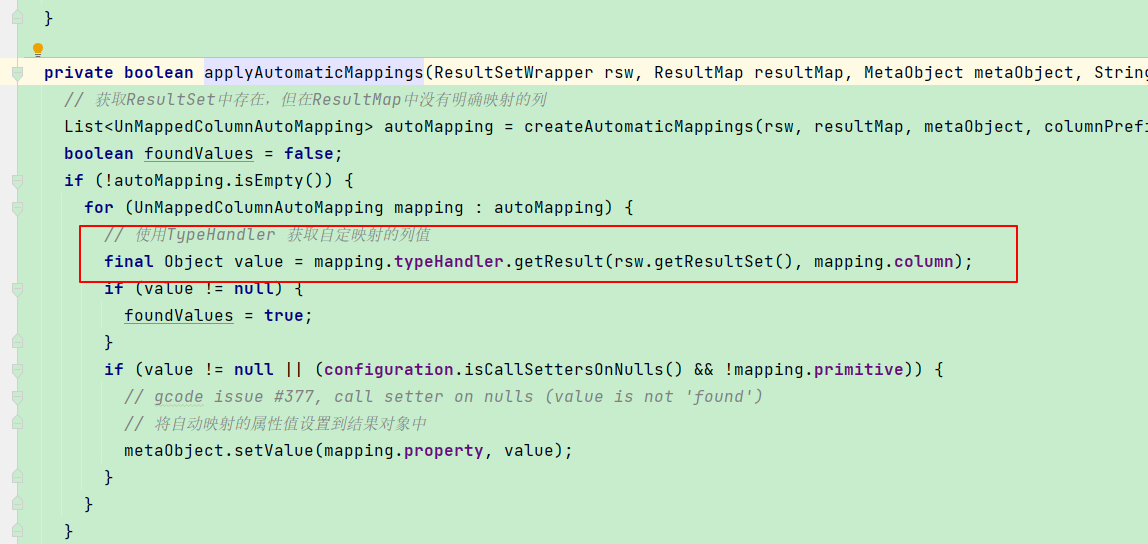The width and height of the screenshot is (1148, 544).
Task: Fold the 'gcode issue #377' comment block marker
Action: coord(18,396)
